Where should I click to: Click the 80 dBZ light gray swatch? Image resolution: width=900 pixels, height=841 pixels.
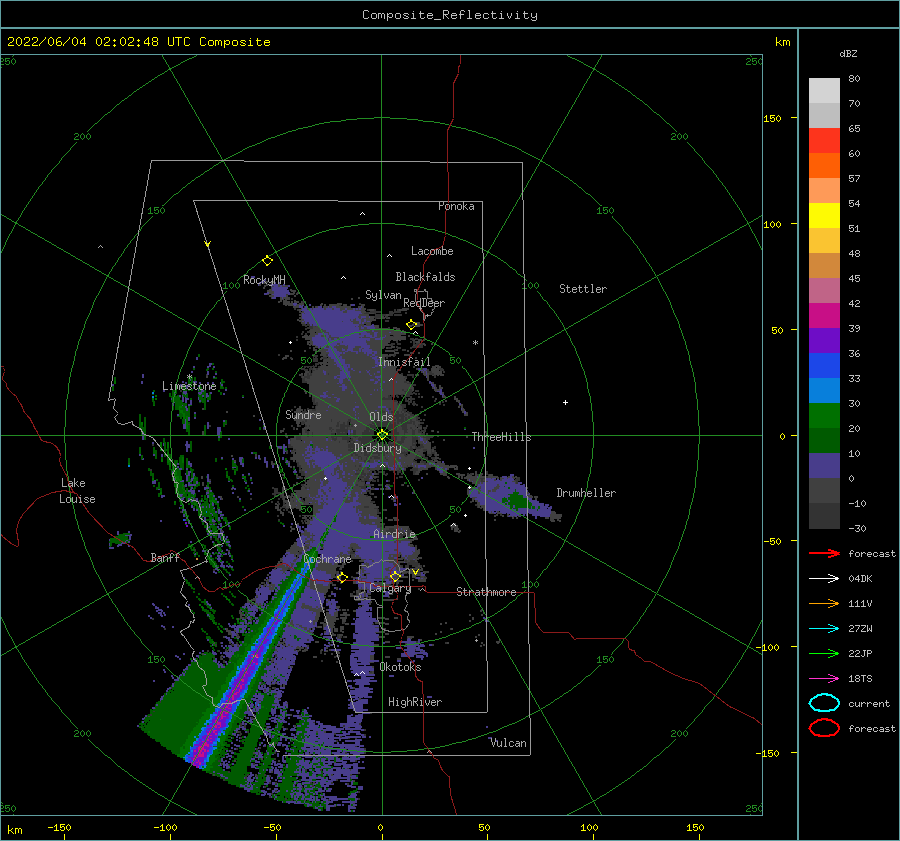point(824,90)
